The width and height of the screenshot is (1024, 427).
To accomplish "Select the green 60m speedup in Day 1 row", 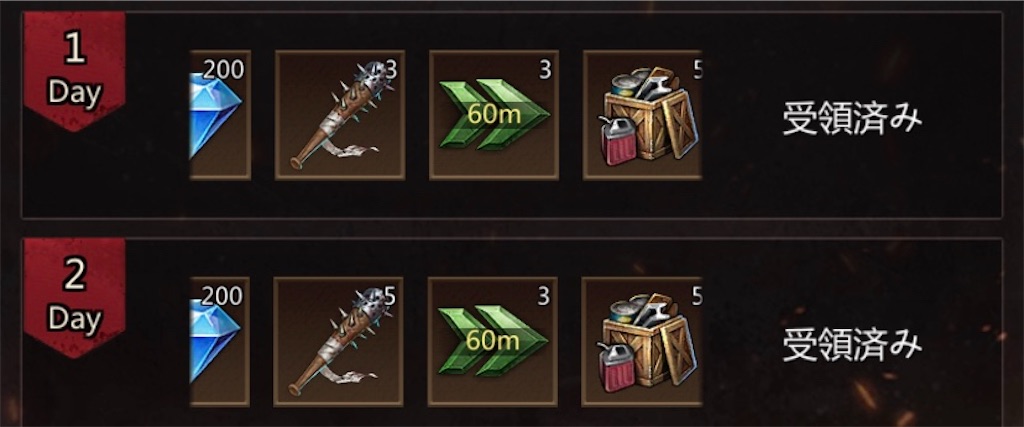I will [494, 114].
